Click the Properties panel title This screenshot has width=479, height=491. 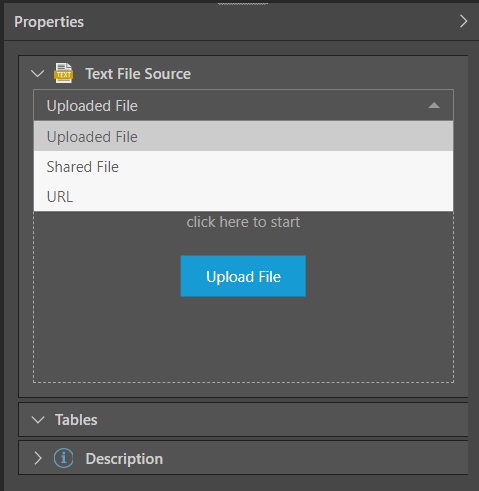49,22
